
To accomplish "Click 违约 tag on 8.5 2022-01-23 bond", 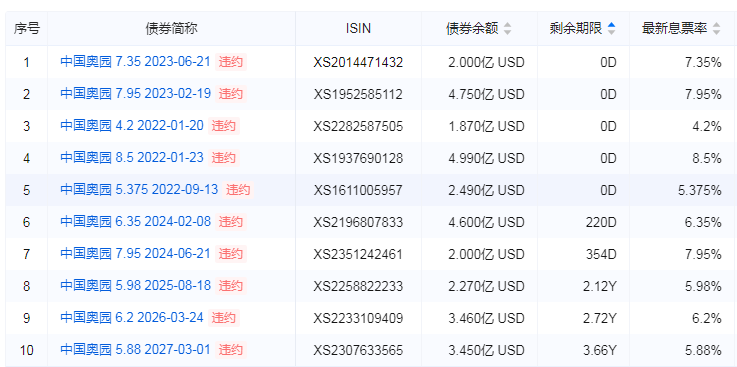I will coord(223,157).
